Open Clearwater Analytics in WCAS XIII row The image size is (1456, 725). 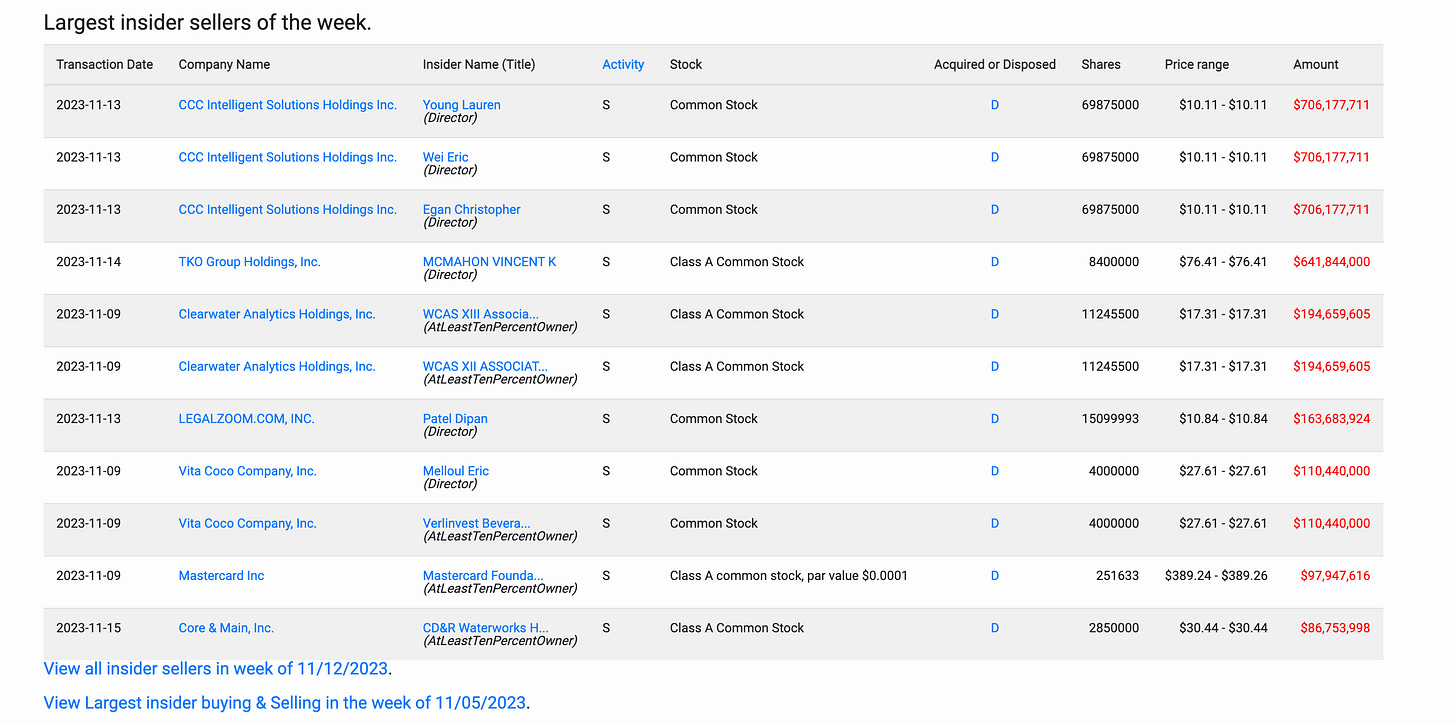point(277,314)
